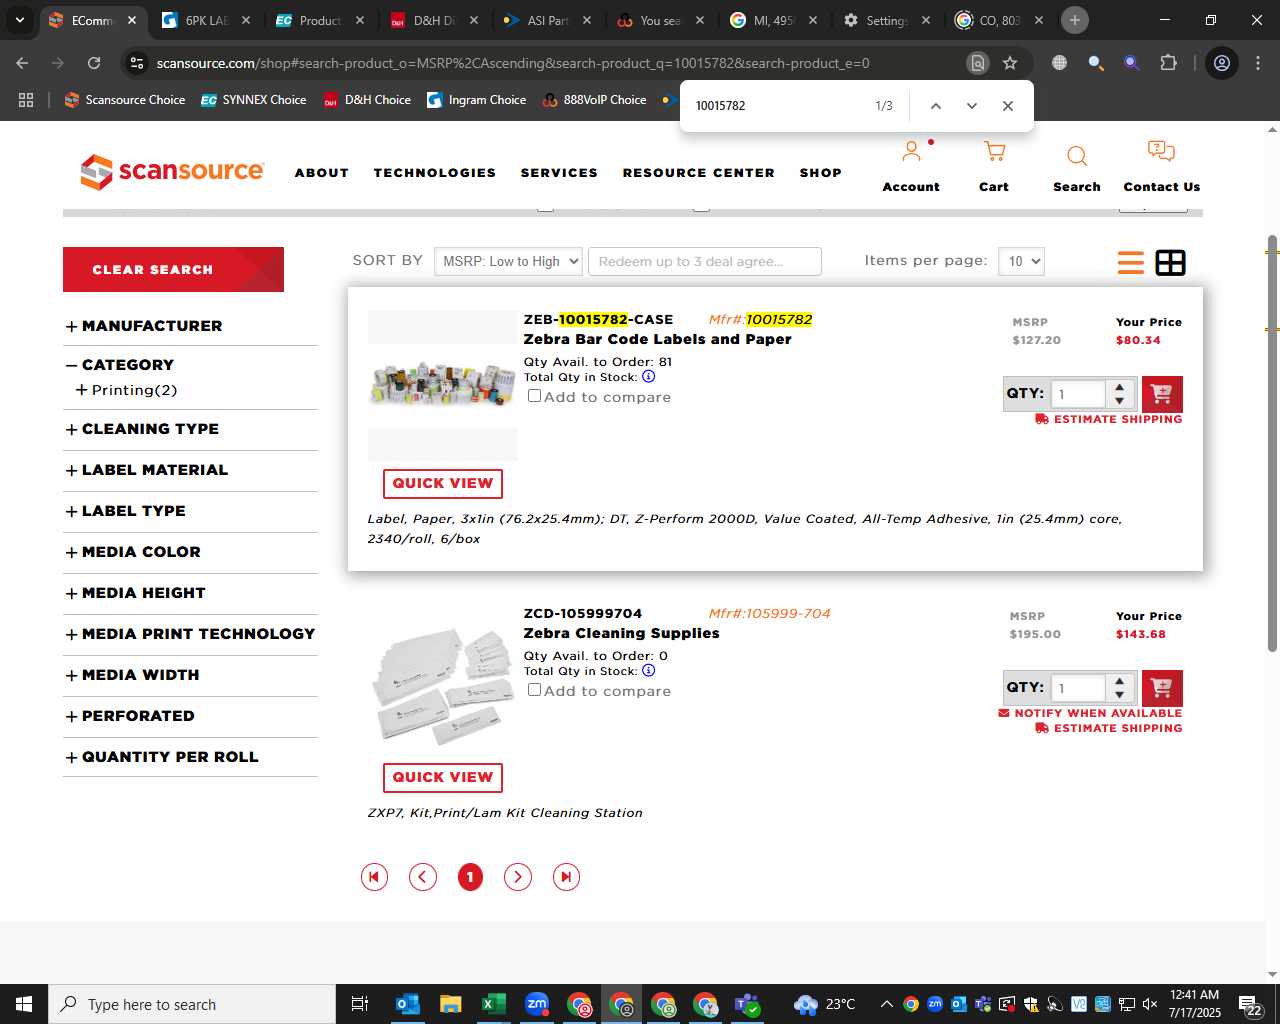
Task: Switch to list view layout icon
Action: tap(1131, 262)
